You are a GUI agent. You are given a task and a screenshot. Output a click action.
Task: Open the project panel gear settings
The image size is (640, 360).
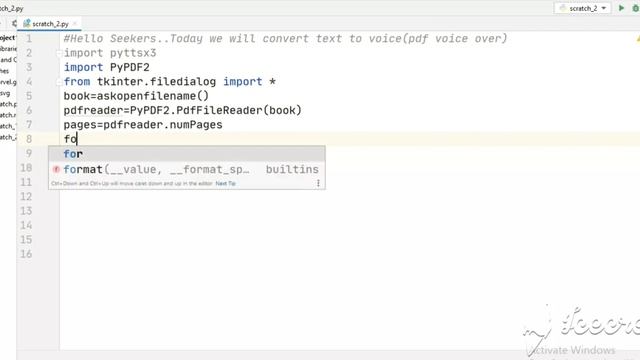click(14, 24)
